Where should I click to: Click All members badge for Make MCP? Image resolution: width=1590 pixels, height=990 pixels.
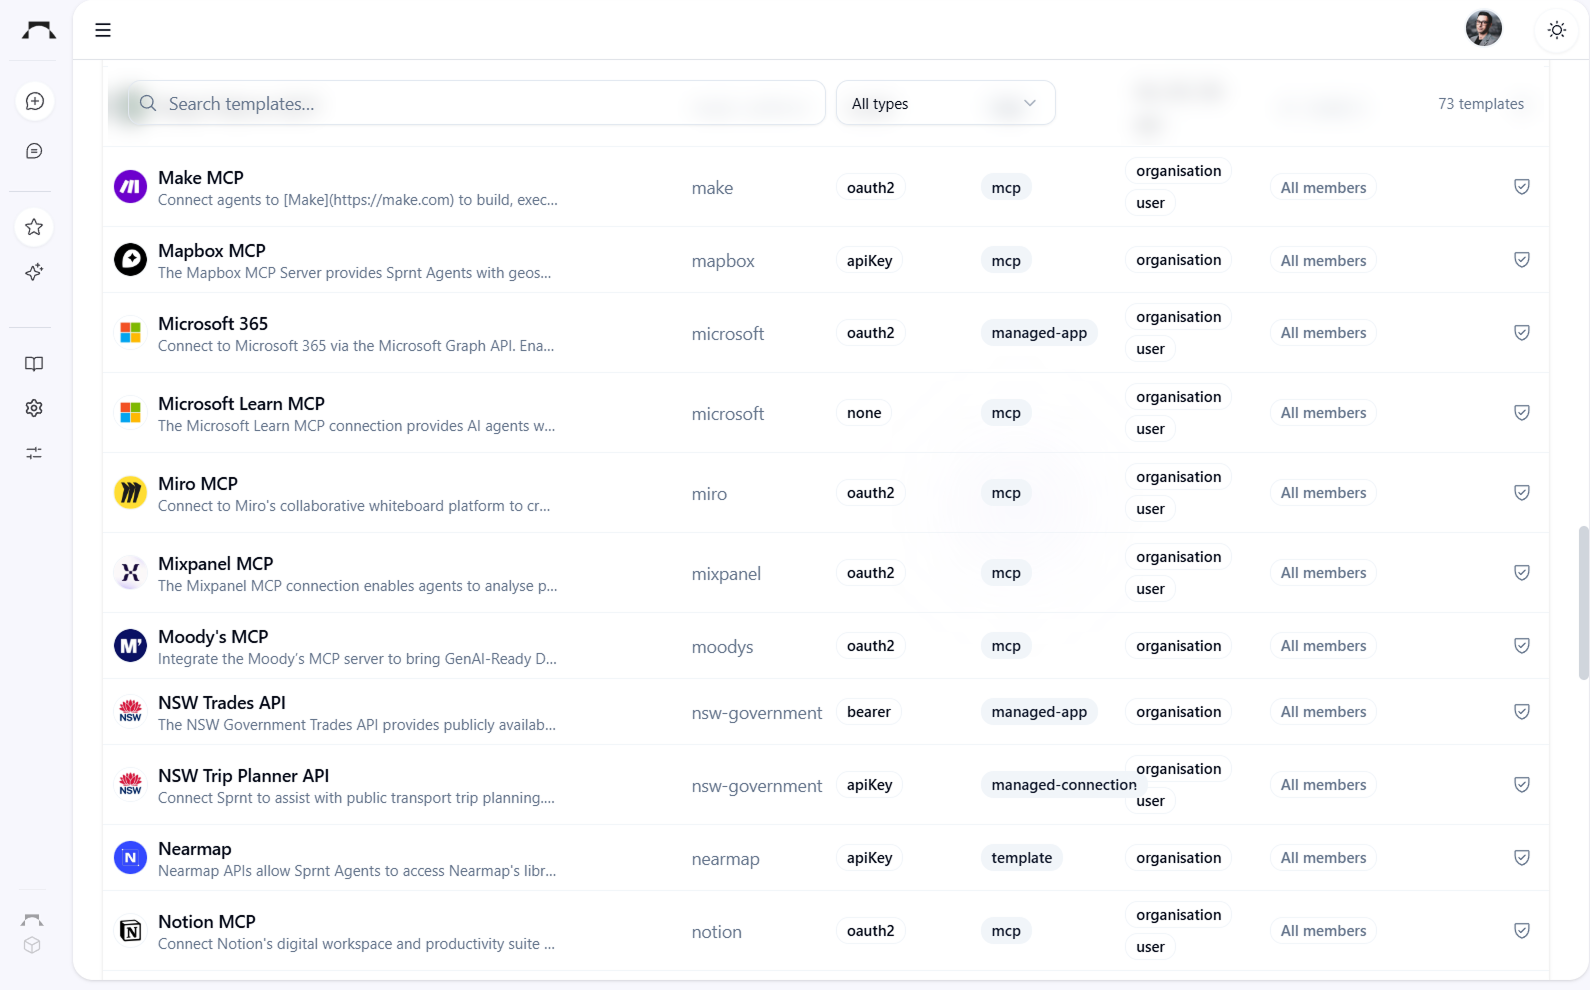tap(1323, 188)
